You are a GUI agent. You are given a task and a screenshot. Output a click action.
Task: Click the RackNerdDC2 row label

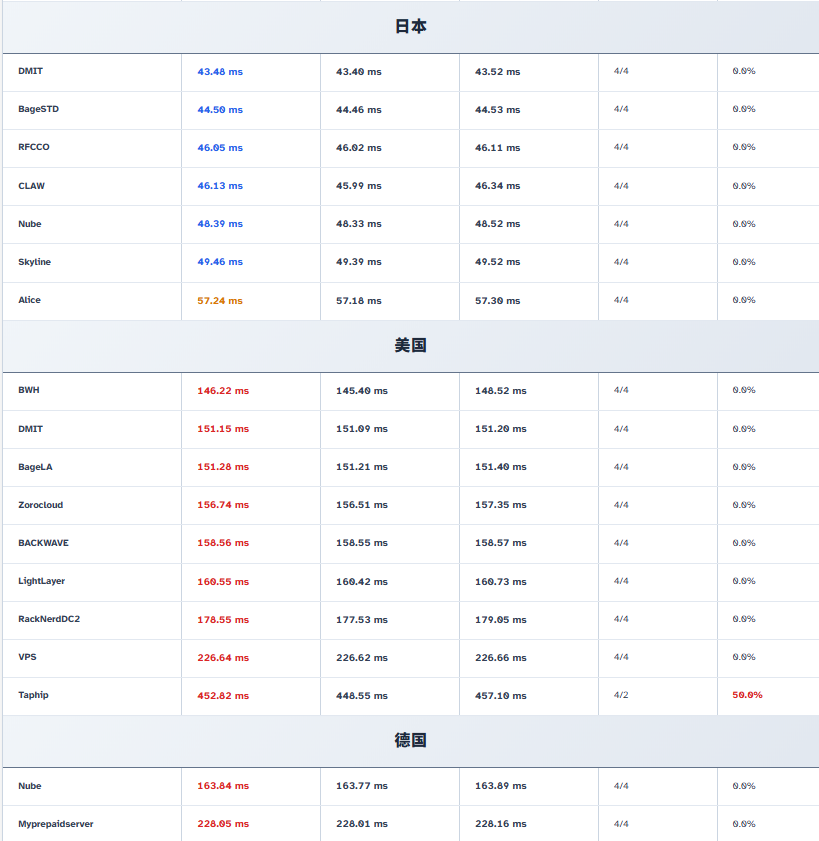coord(49,619)
